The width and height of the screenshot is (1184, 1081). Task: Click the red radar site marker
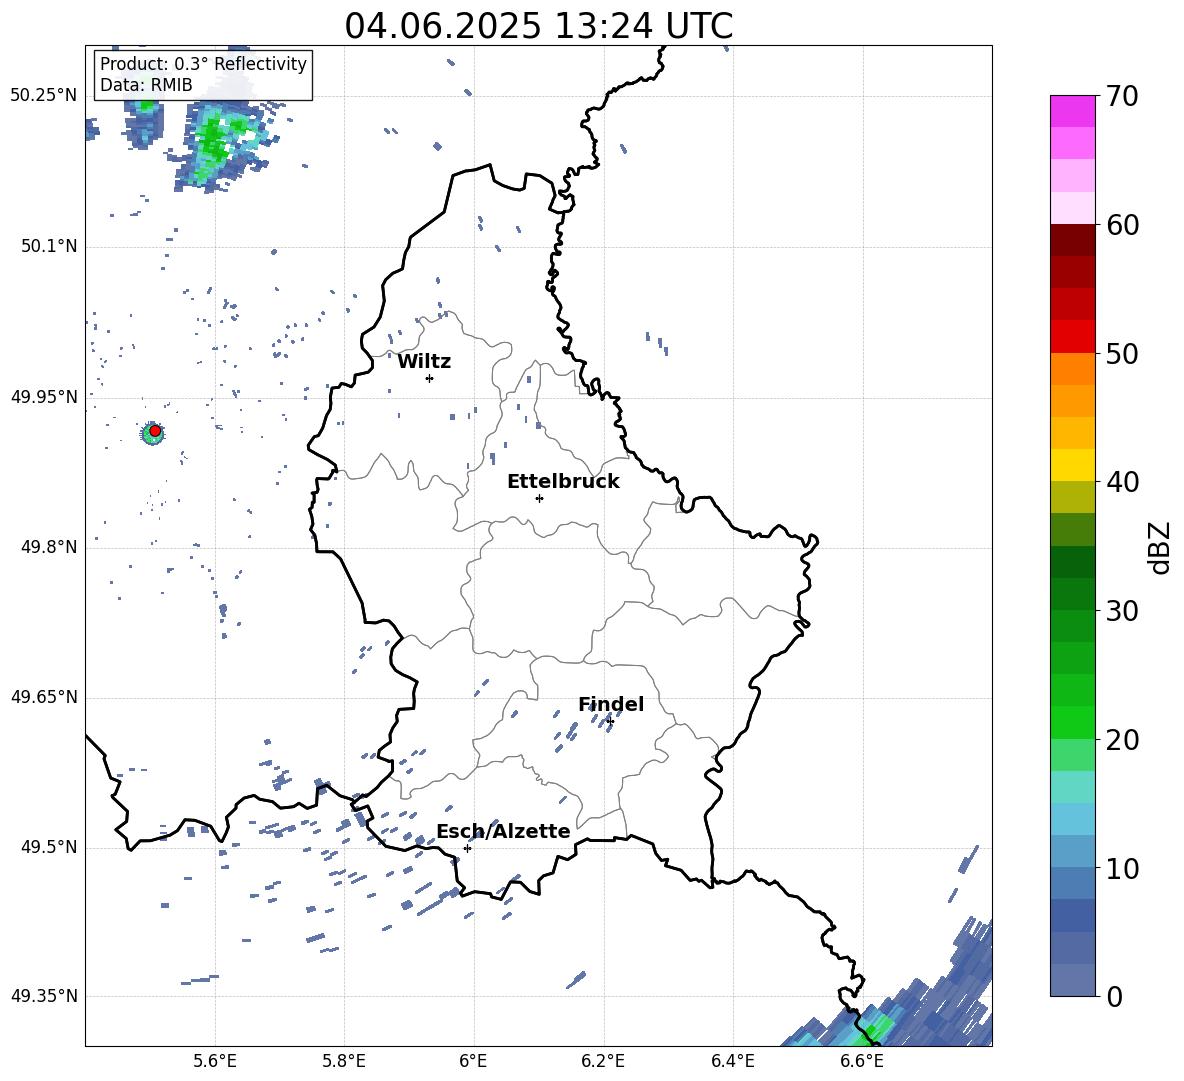point(155,431)
